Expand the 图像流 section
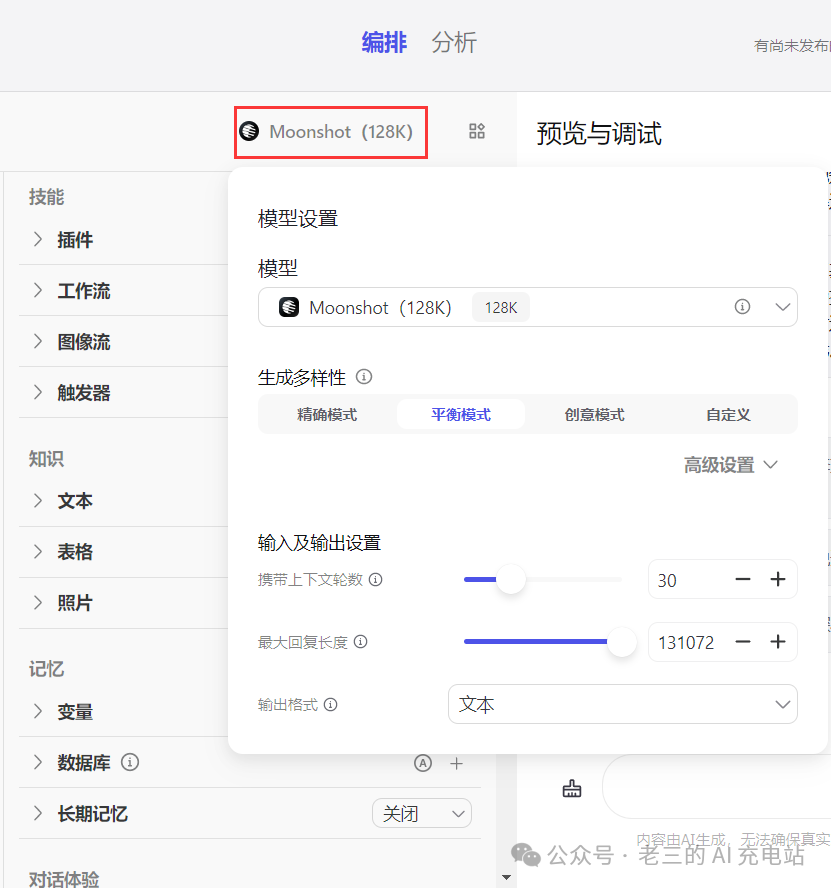Image resolution: width=831 pixels, height=888 pixels. tap(38, 341)
